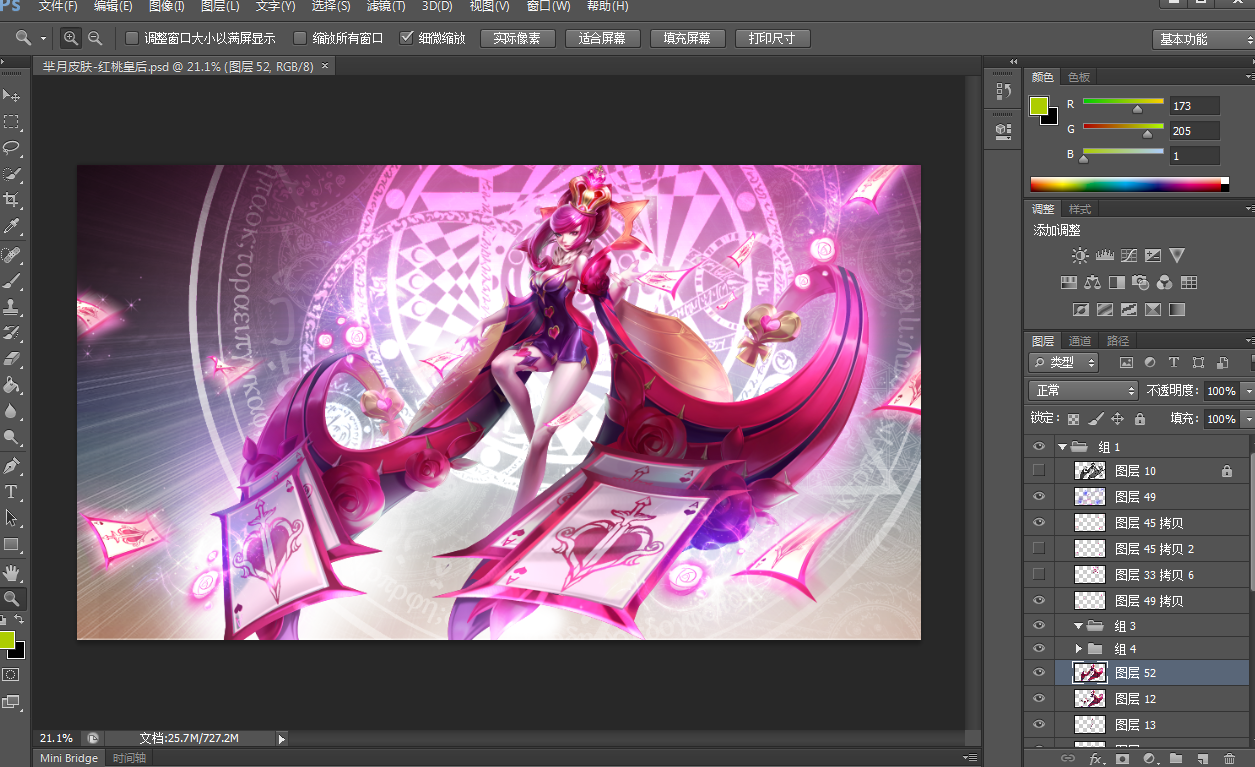Hide layer 图层 49
Viewport: 1255px width, 767px height.
pyautogui.click(x=1039, y=496)
